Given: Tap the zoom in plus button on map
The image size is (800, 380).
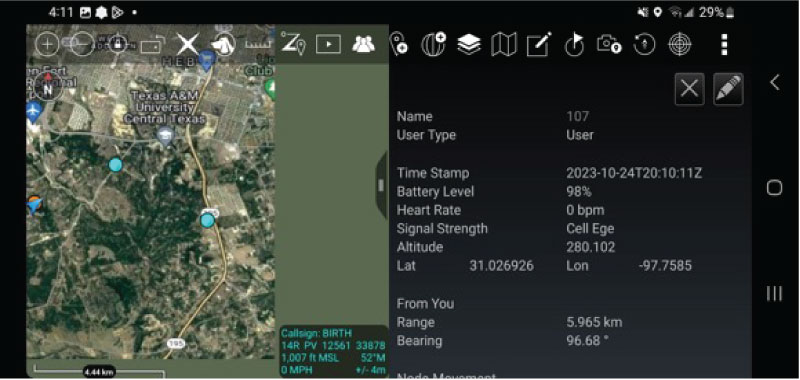Looking at the screenshot, I should [47, 44].
